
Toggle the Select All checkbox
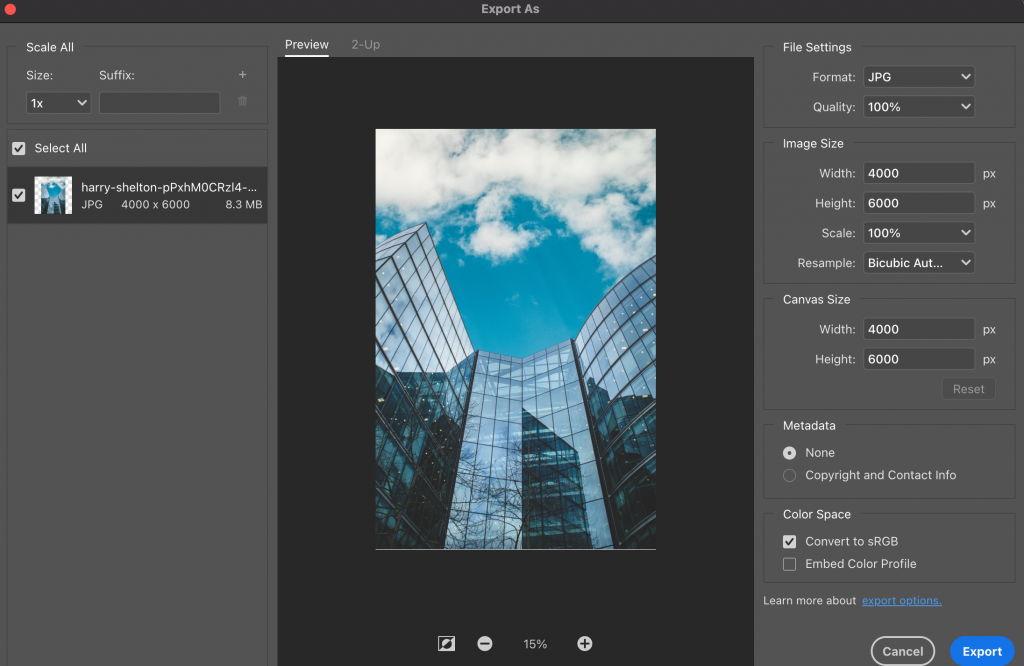[19, 148]
